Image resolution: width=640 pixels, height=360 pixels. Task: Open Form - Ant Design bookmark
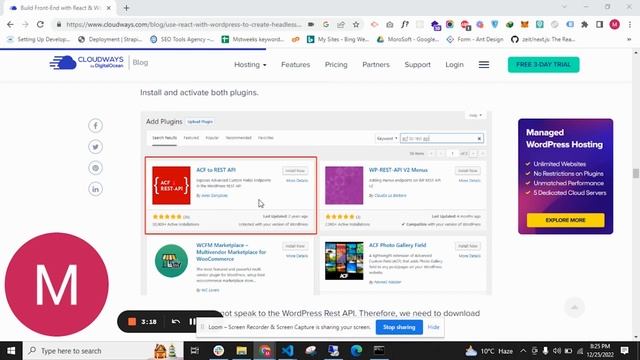click(x=475, y=39)
